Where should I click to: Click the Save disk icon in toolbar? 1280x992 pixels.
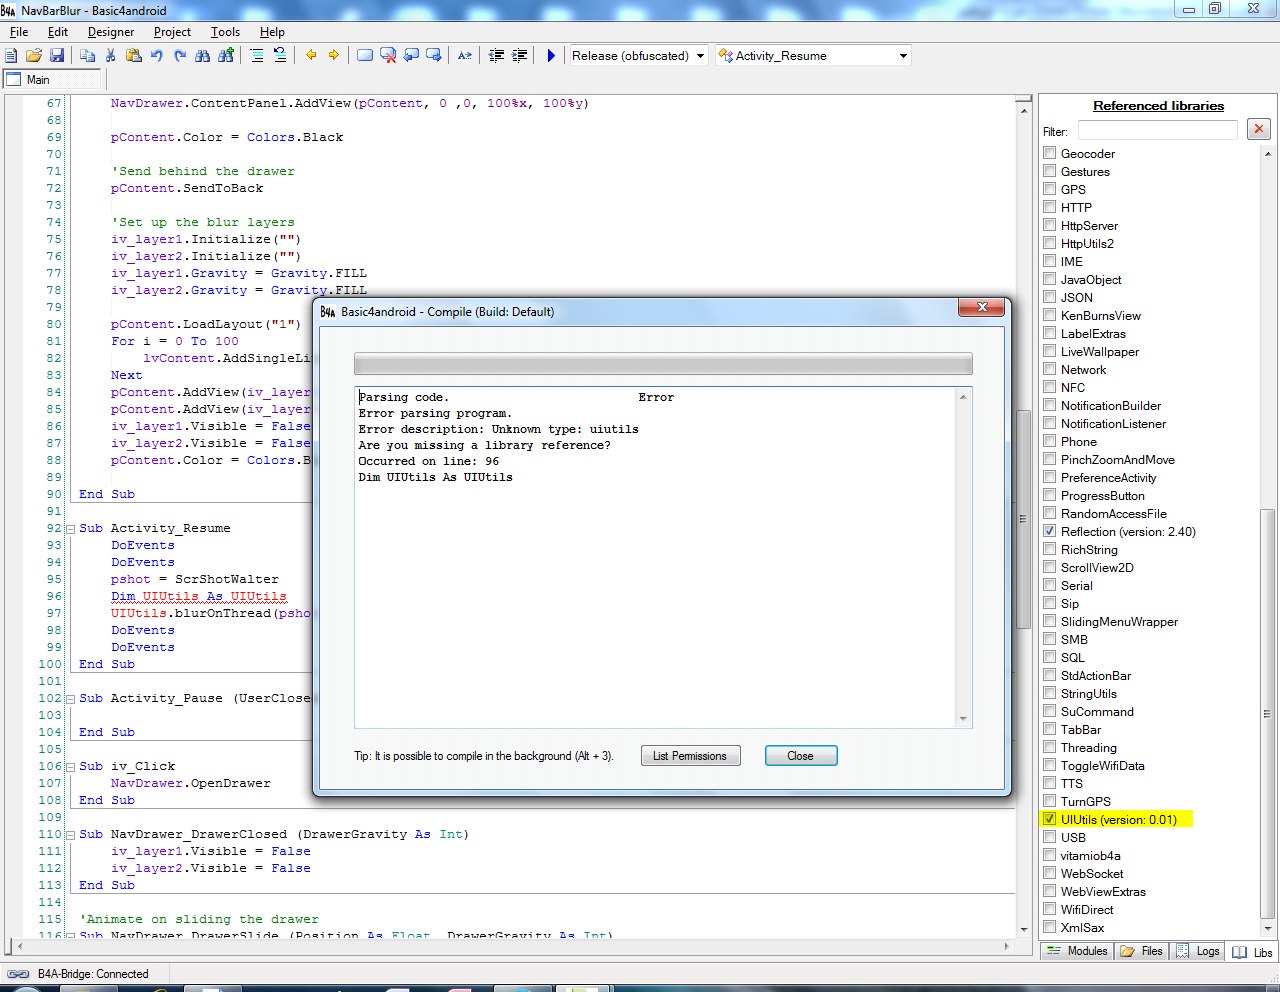(57, 56)
